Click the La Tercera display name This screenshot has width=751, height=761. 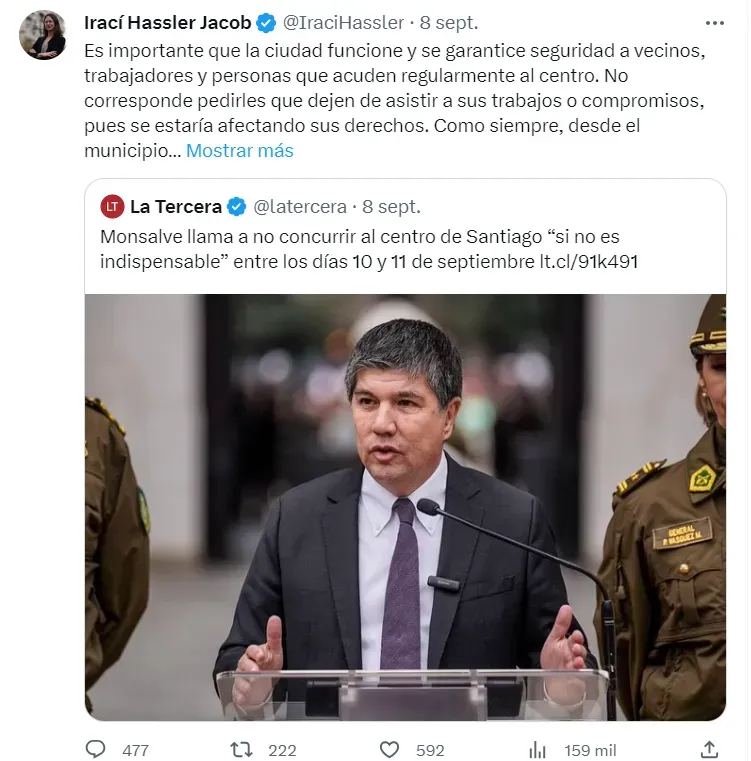176,207
